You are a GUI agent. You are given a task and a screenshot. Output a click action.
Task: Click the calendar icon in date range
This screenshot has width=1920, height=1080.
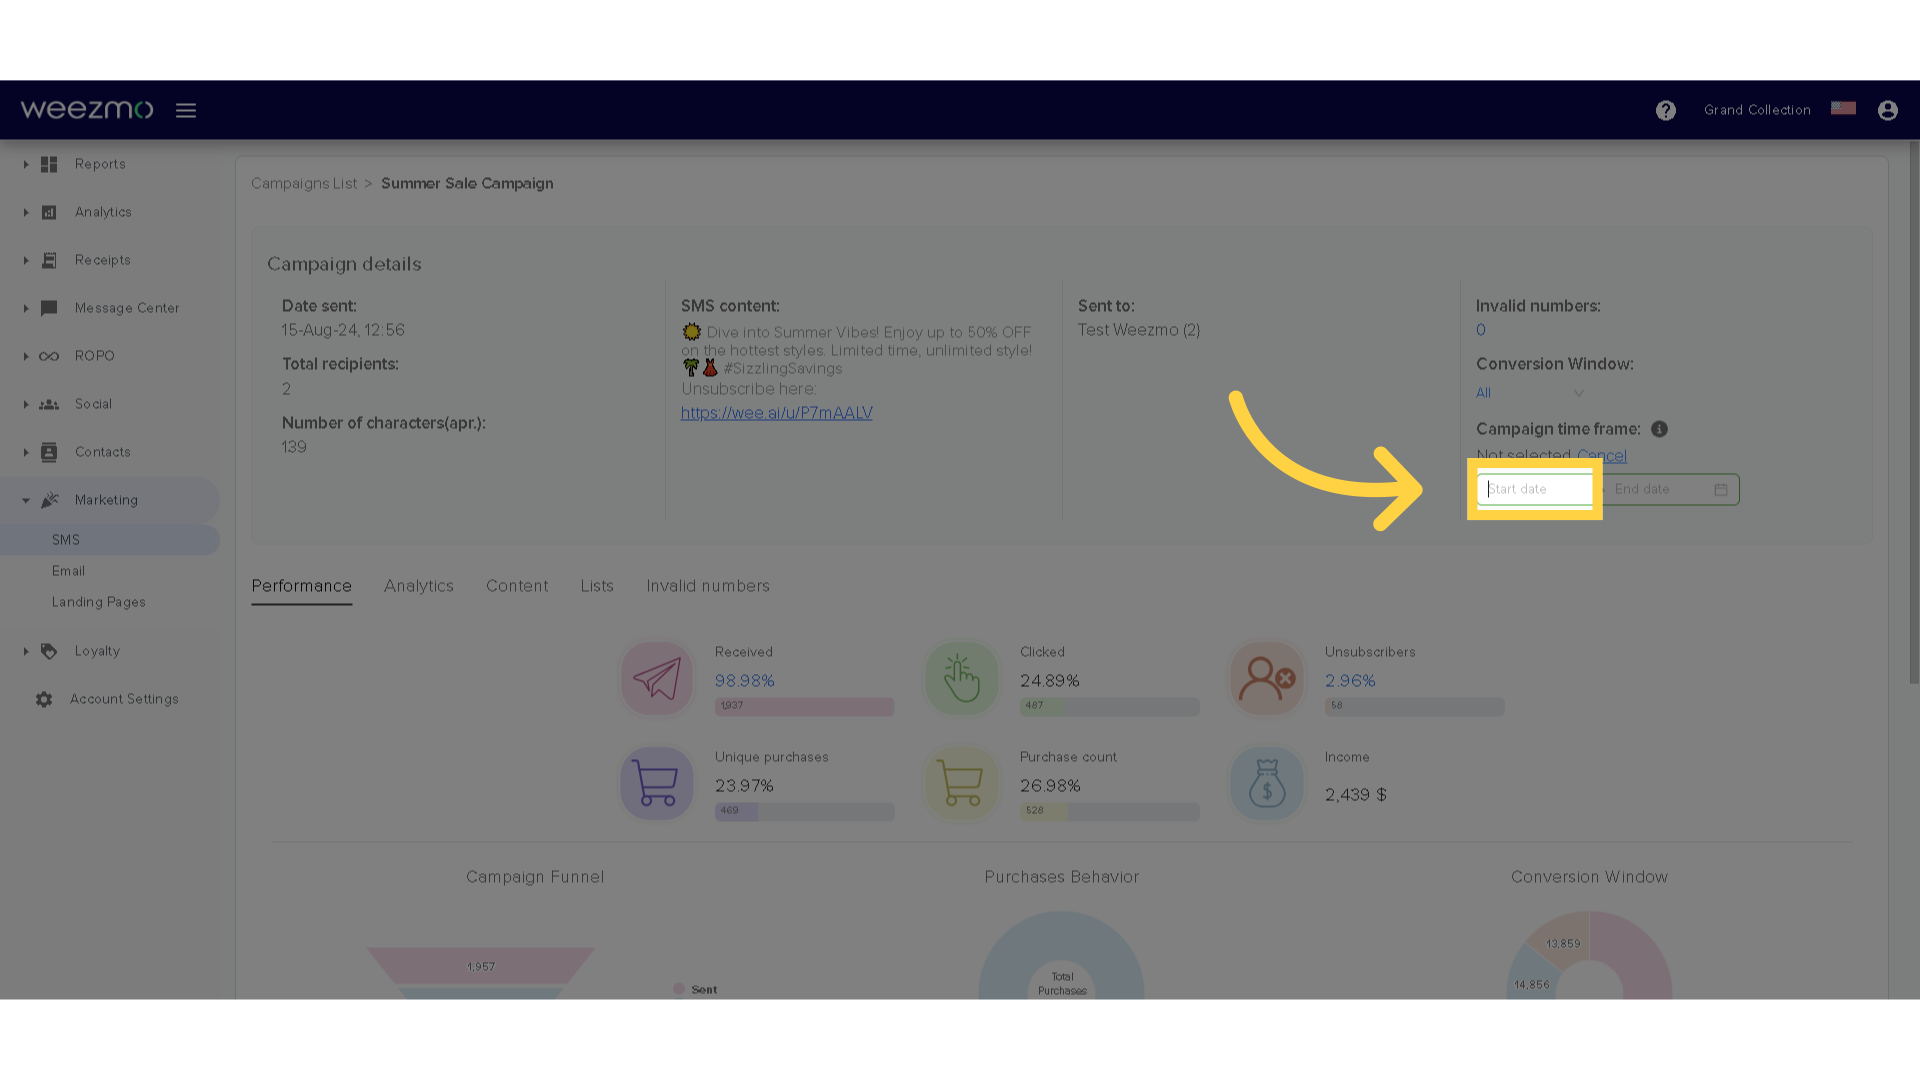tap(1721, 489)
